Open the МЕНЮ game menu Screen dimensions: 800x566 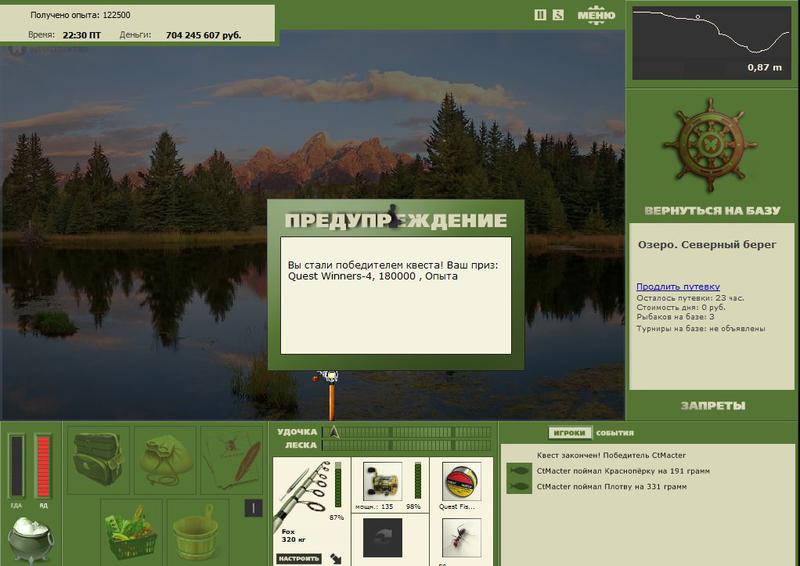point(596,15)
